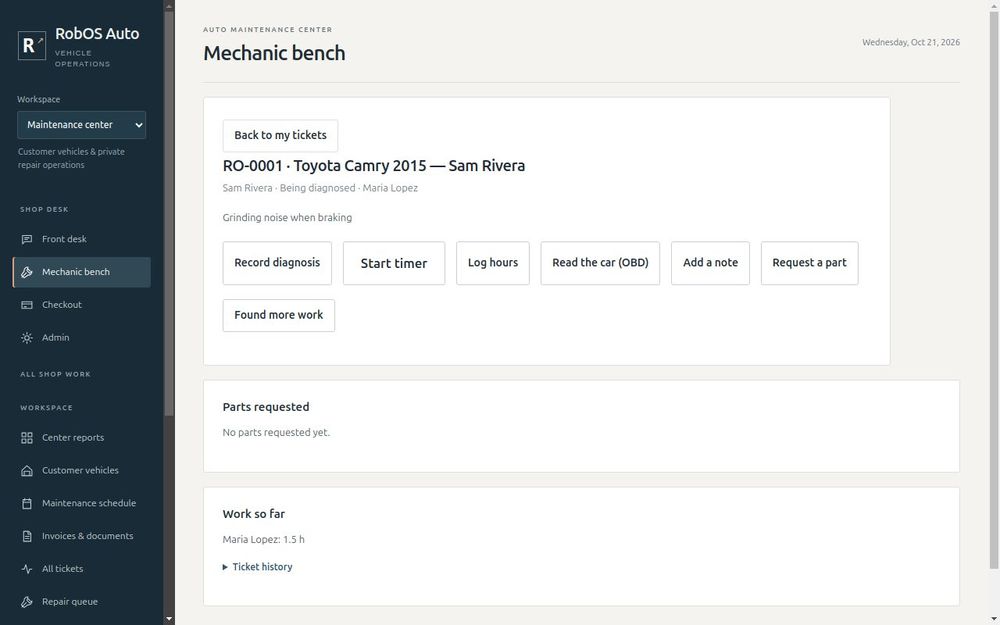Click the Mechanic bench page heading
1000x625 pixels.
tap(274, 53)
